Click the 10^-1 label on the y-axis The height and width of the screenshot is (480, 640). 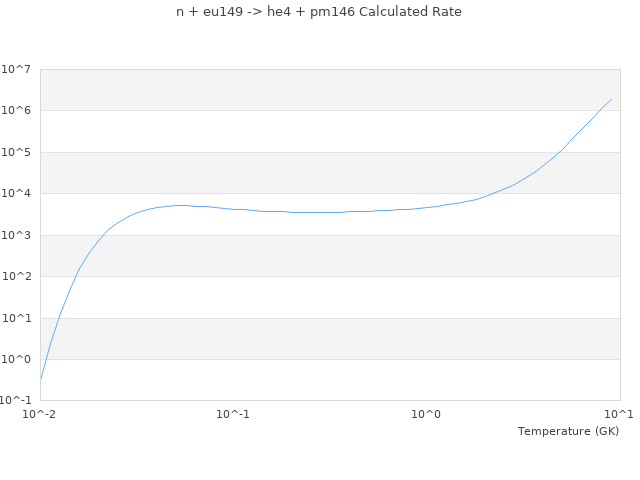pos(16,401)
